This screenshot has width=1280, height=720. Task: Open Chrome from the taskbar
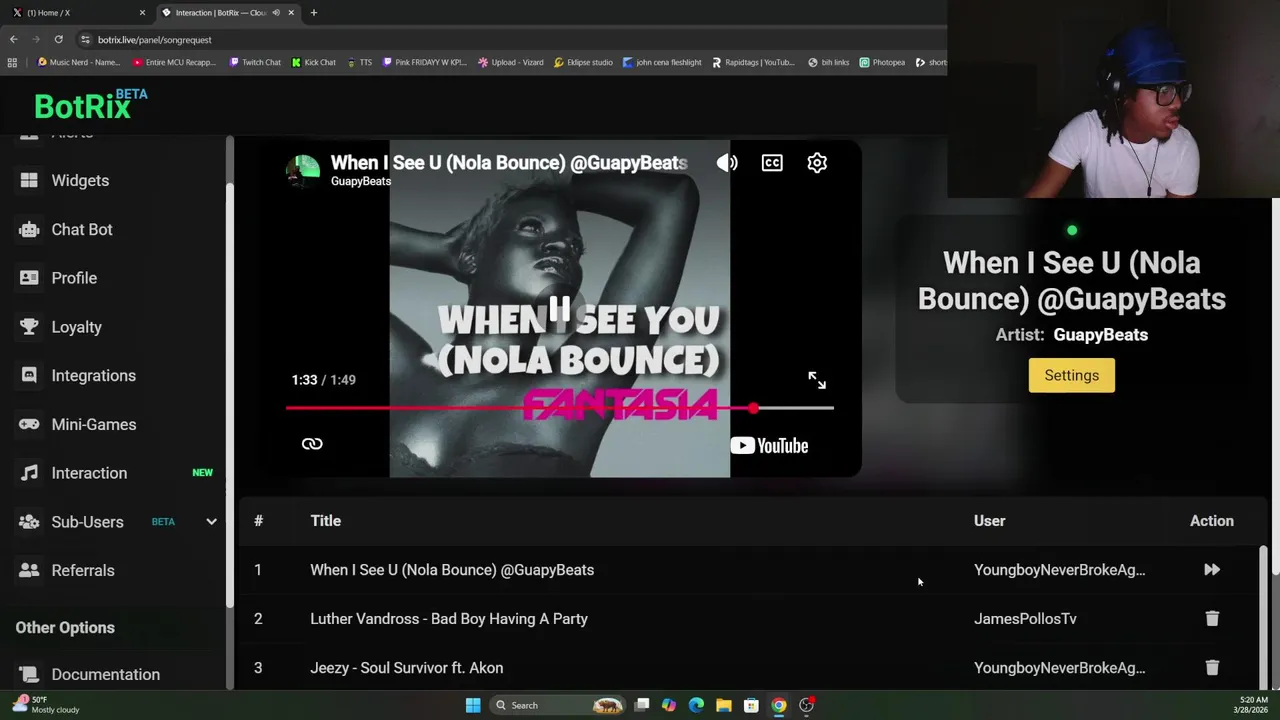[x=778, y=705]
